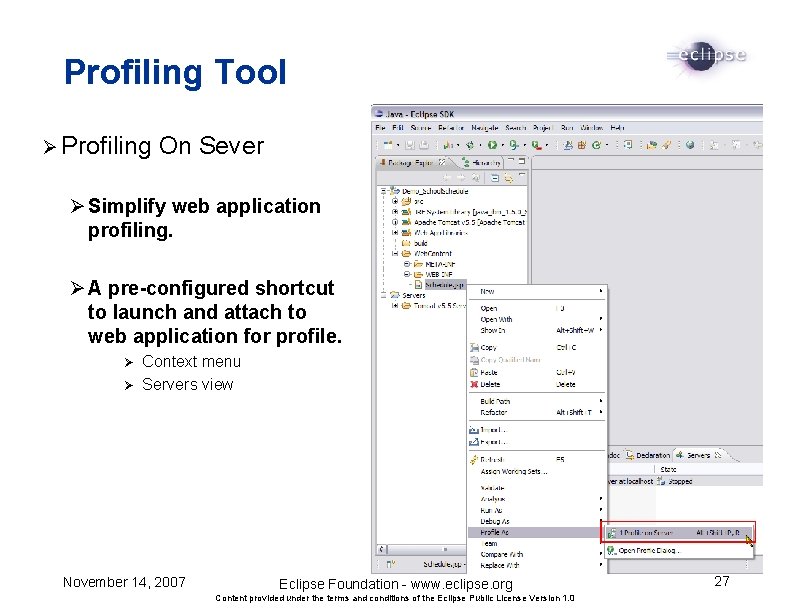Image resolution: width=792 pixels, height=612 pixels.
Task: Open the Edit menu
Action: [398, 128]
